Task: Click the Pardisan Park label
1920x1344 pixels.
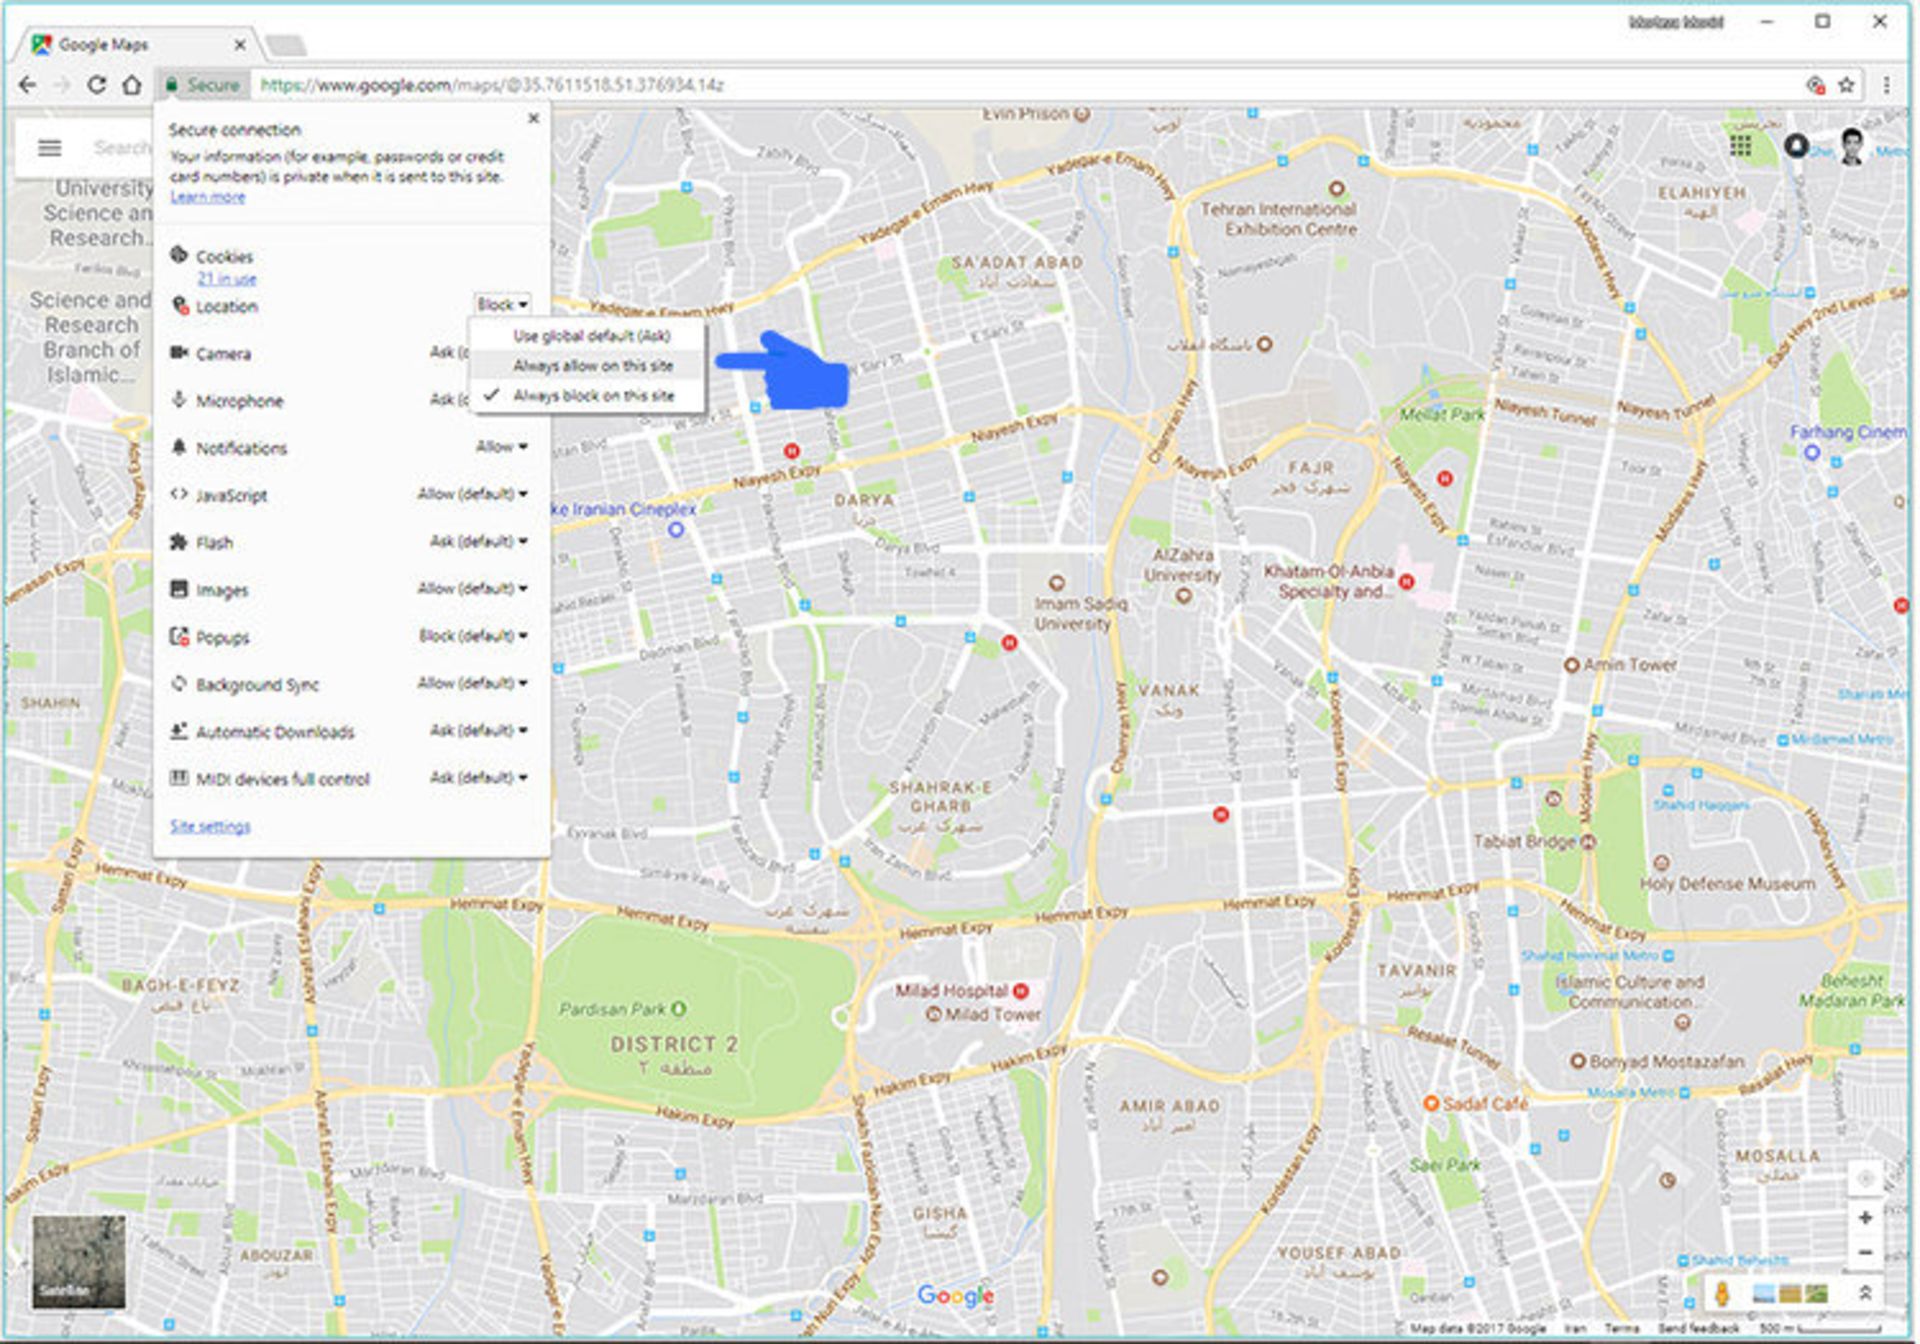Action: pyautogui.click(x=611, y=1009)
